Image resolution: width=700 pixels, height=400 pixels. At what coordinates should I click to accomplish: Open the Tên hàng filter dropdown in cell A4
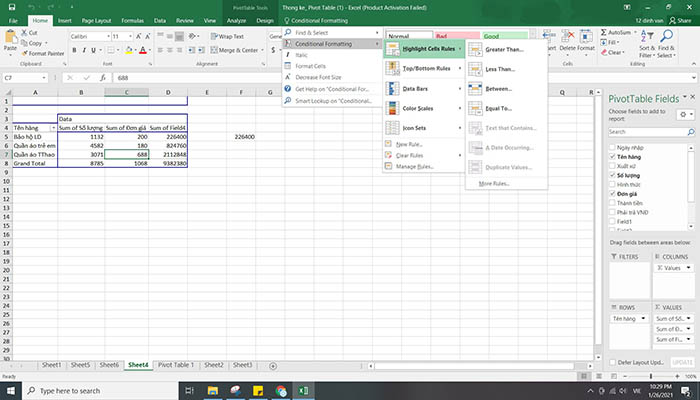tap(54, 128)
